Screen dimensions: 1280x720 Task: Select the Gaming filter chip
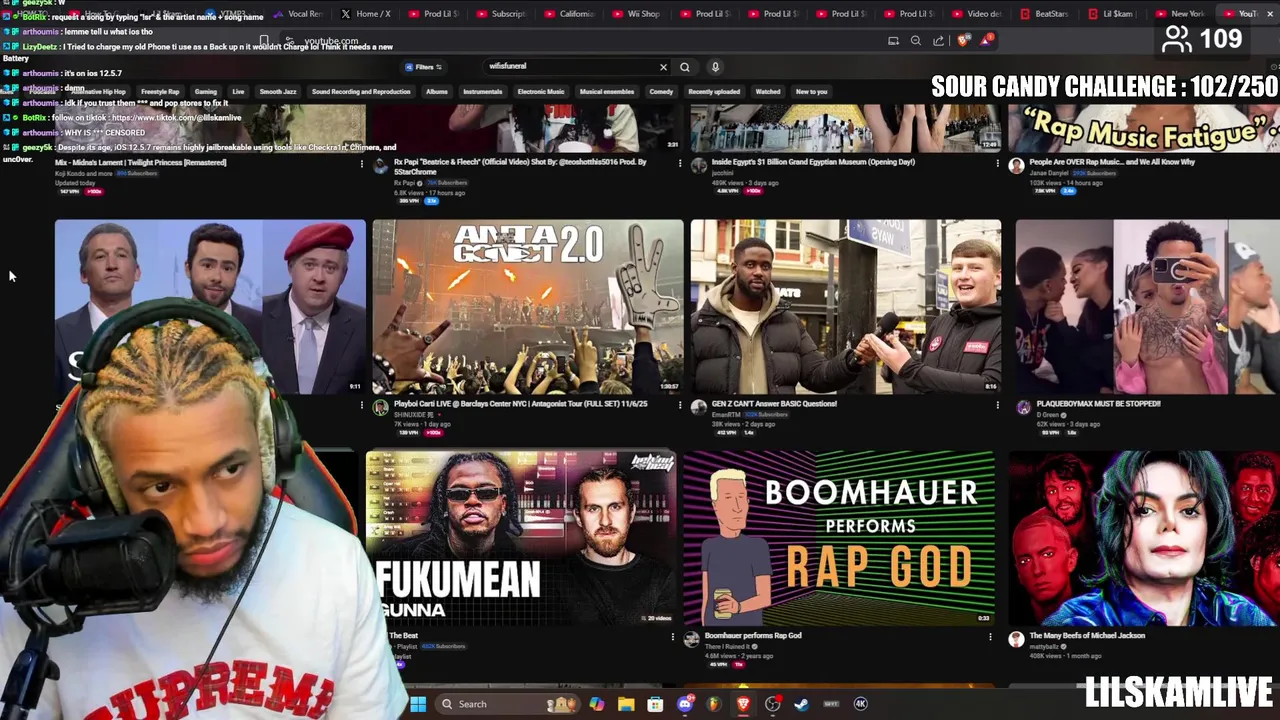[x=206, y=92]
